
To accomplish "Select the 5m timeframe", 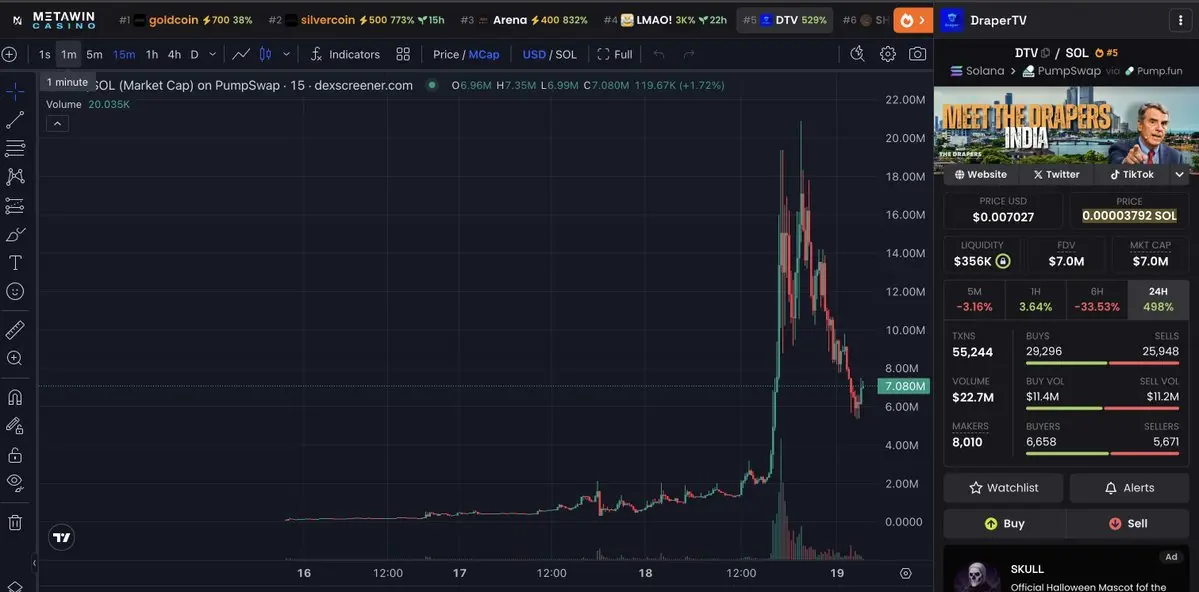I will tap(94, 54).
